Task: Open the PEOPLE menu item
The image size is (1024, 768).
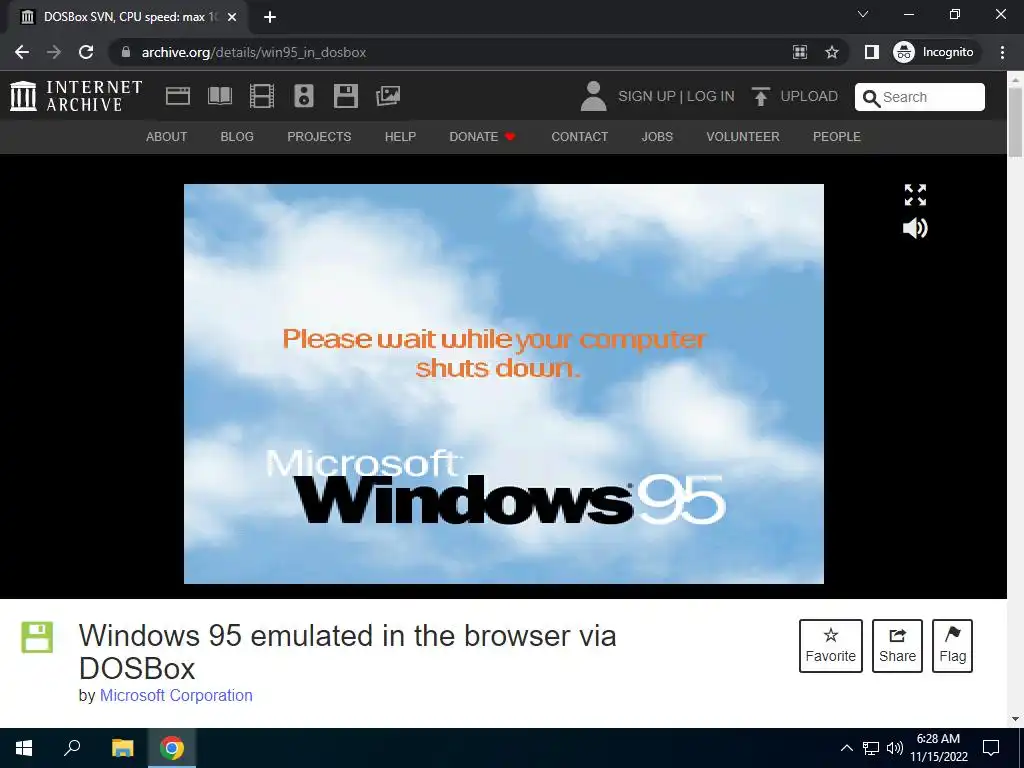Action: pyautogui.click(x=837, y=136)
